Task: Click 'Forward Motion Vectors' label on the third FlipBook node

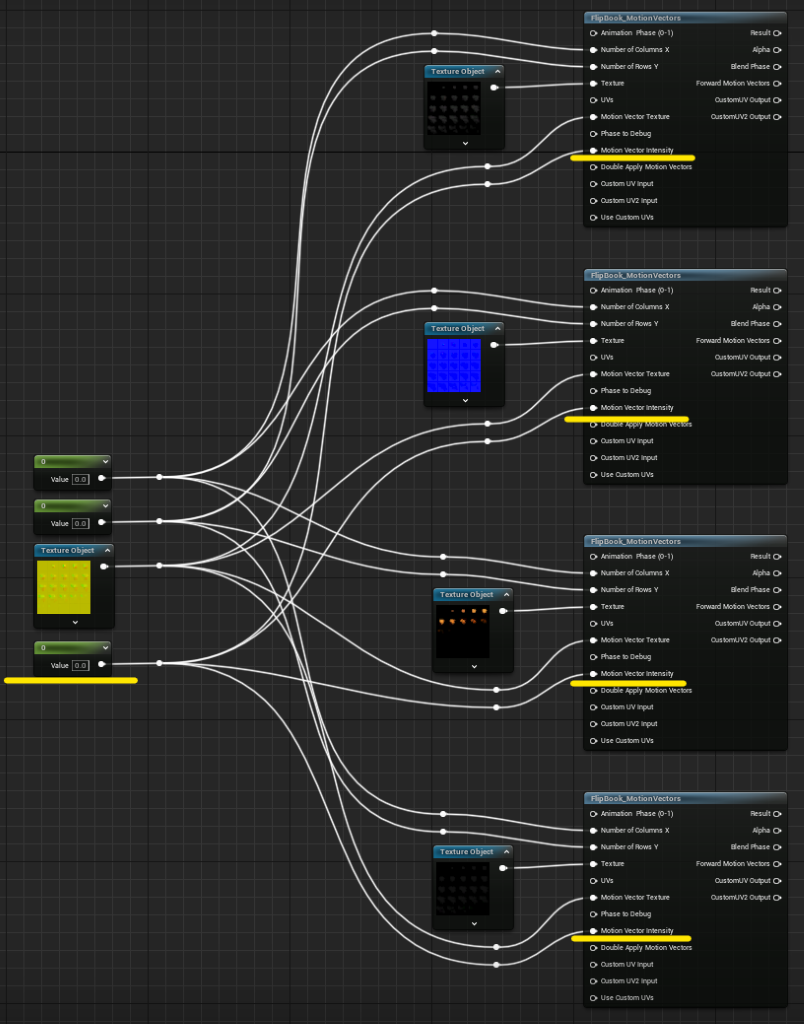Action: point(733,607)
